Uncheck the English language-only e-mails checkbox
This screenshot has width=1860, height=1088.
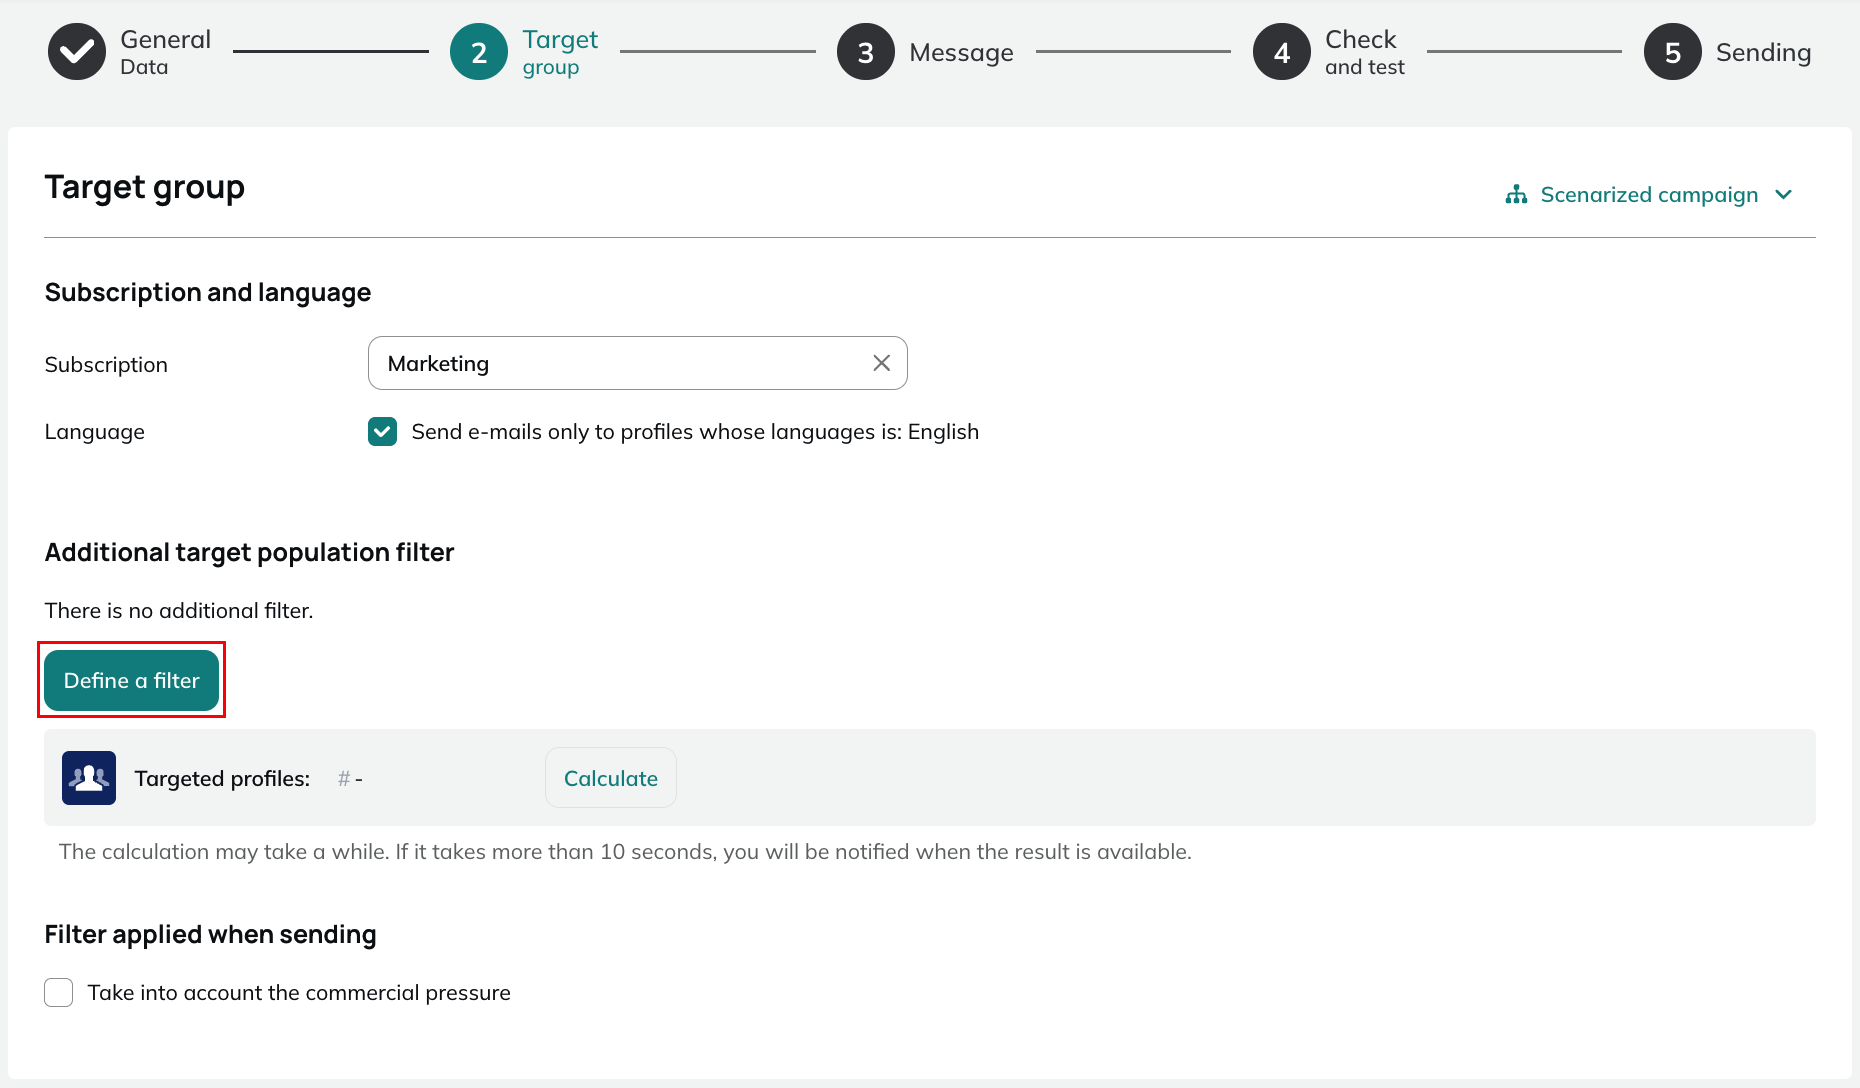382,432
